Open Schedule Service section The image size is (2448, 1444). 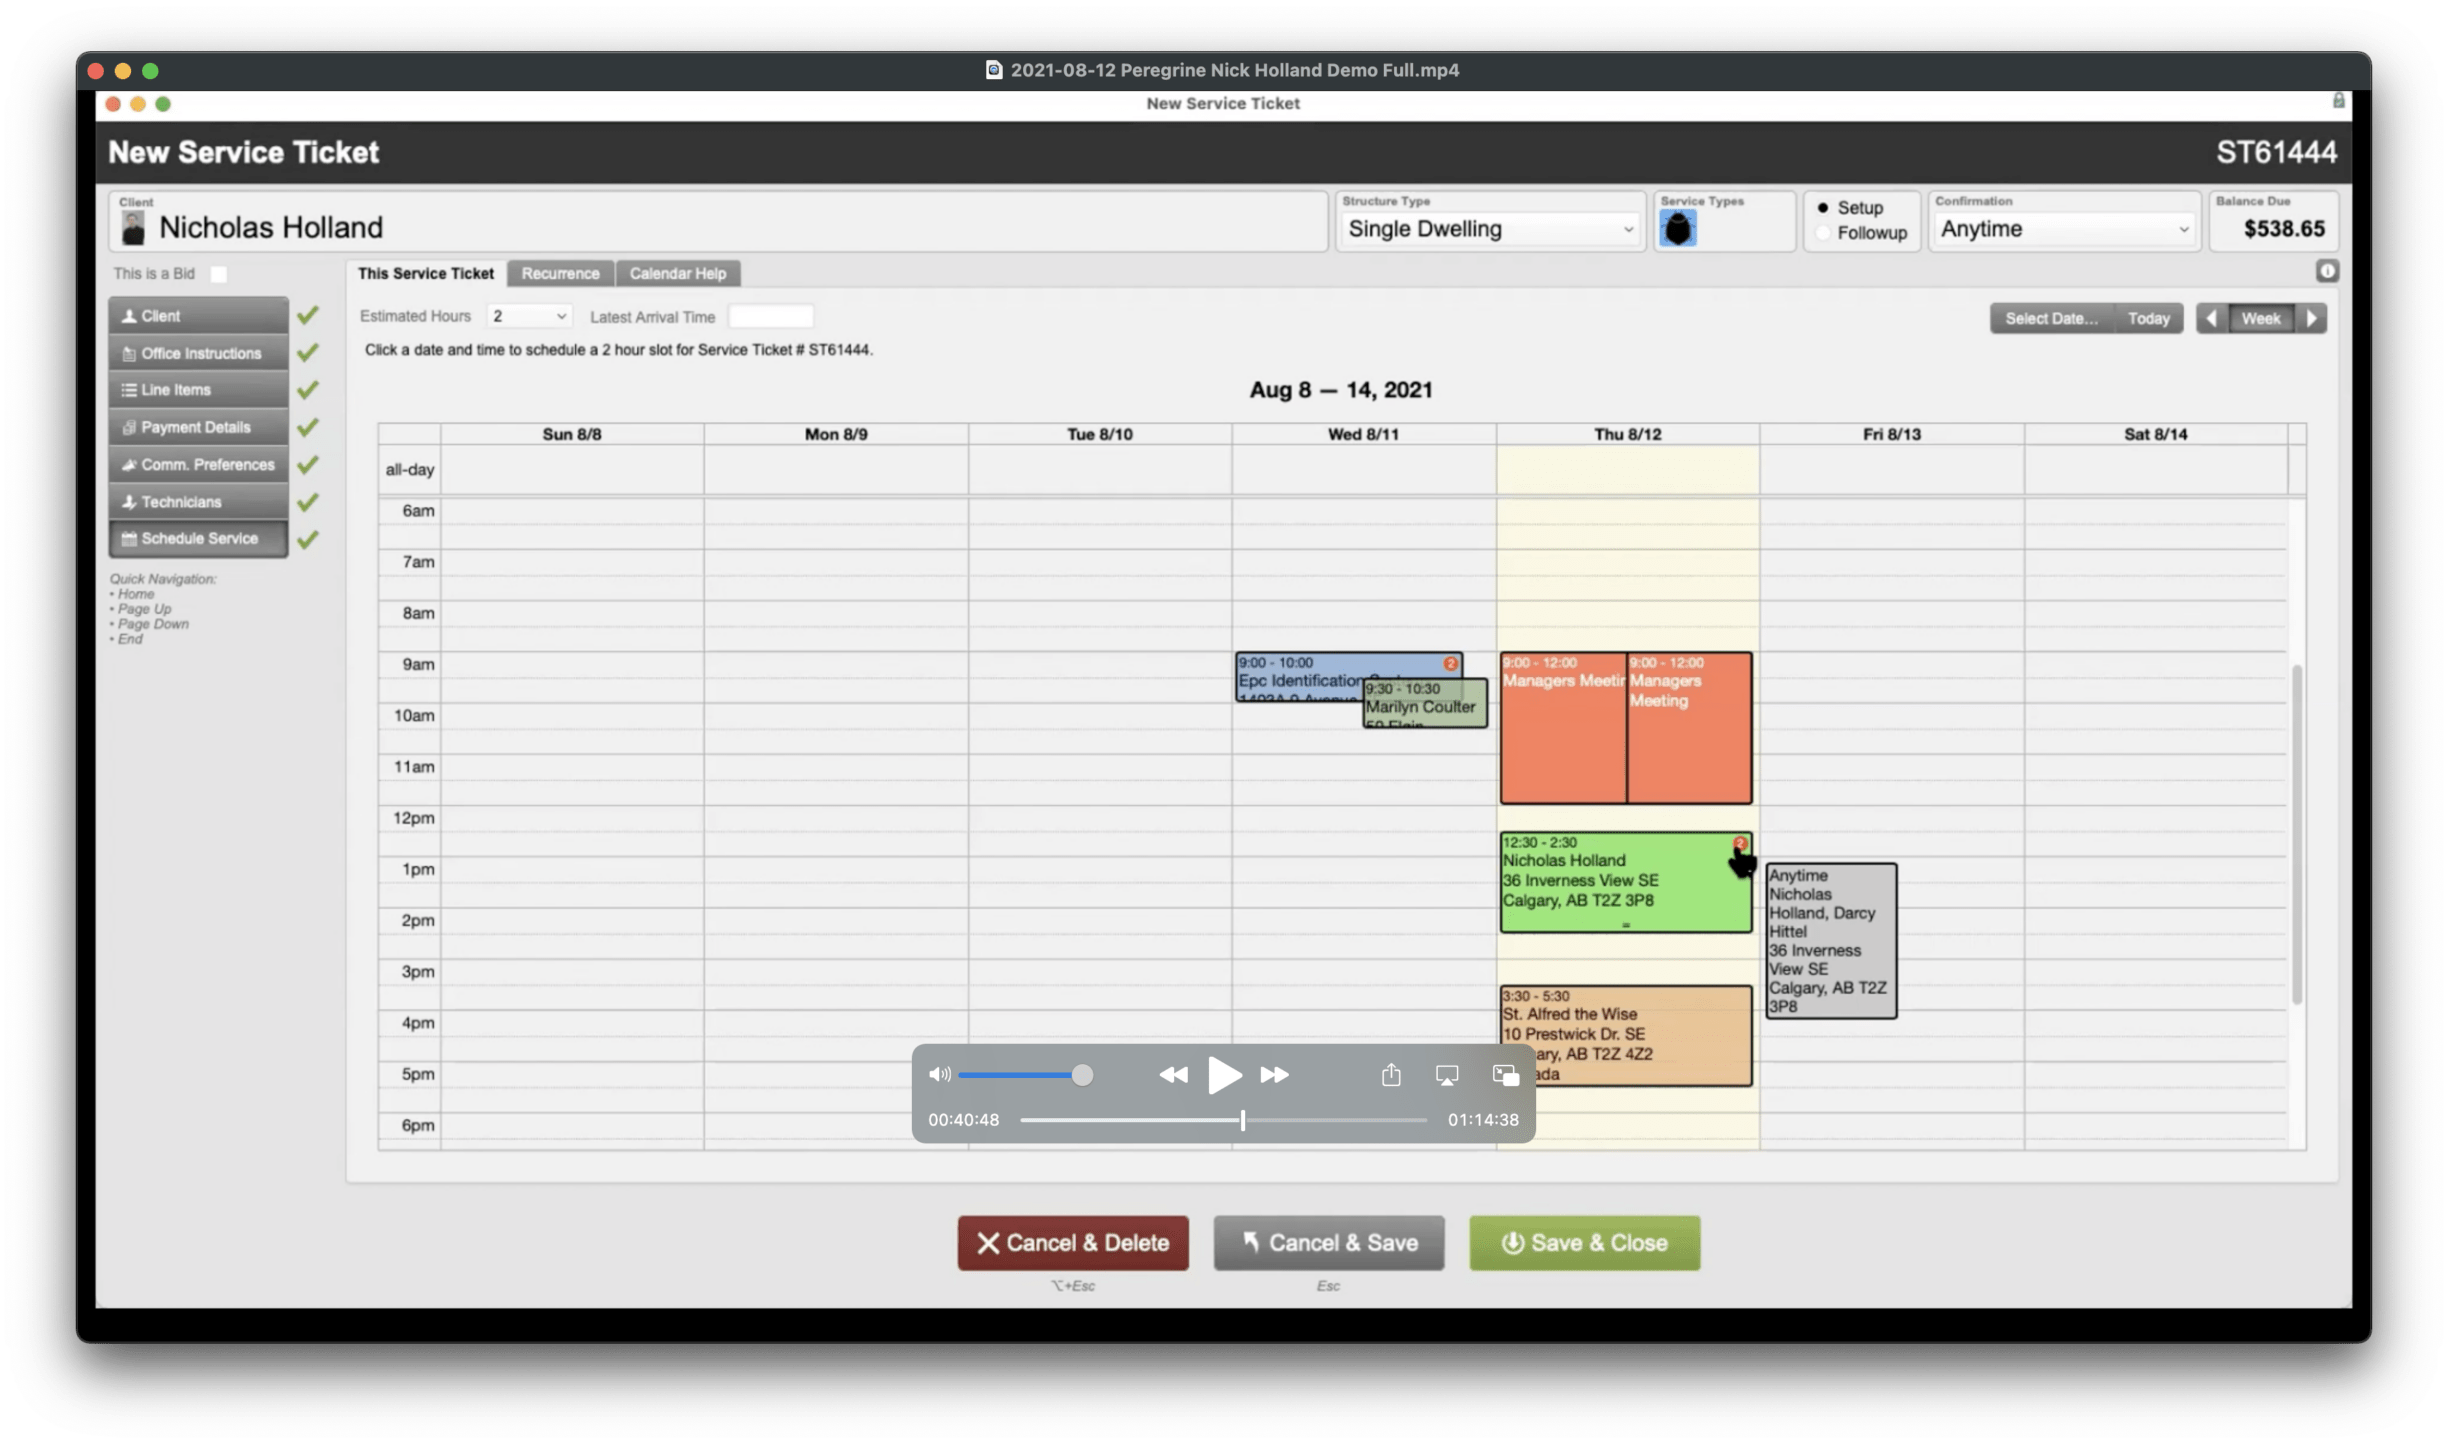199,538
